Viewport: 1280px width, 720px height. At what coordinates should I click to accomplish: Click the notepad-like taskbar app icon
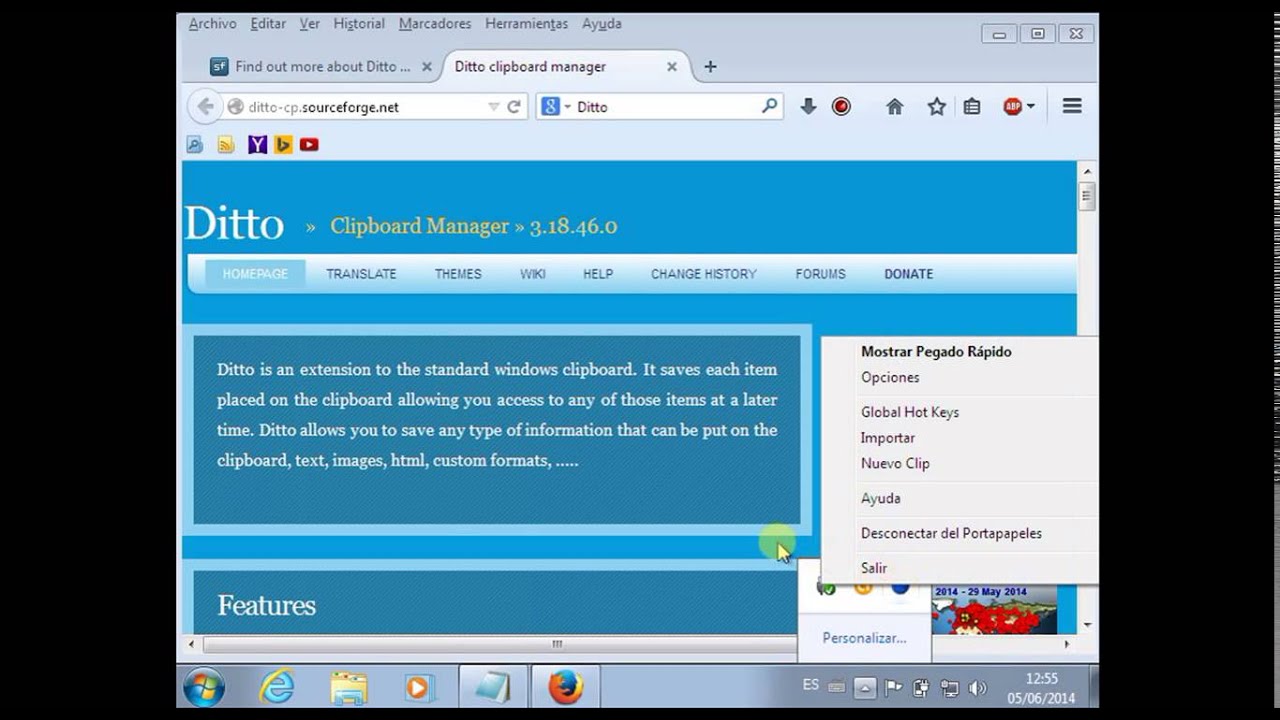pos(492,687)
